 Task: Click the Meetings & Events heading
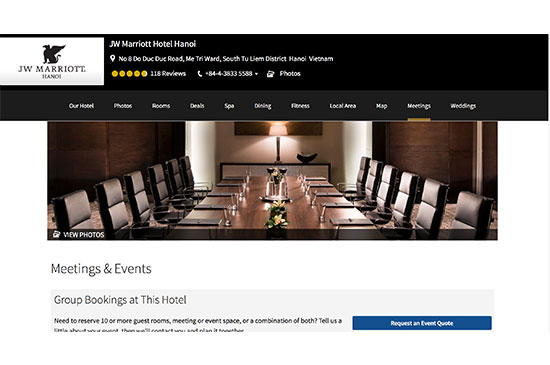coord(101,269)
